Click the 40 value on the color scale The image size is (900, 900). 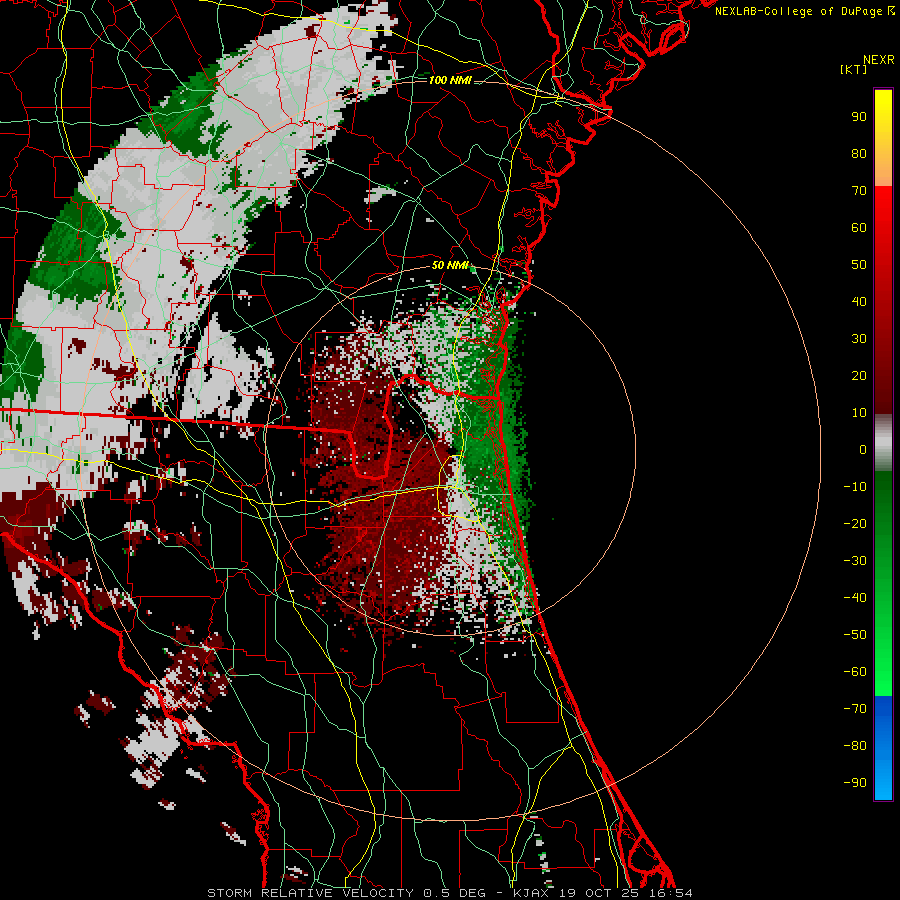click(859, 301)
